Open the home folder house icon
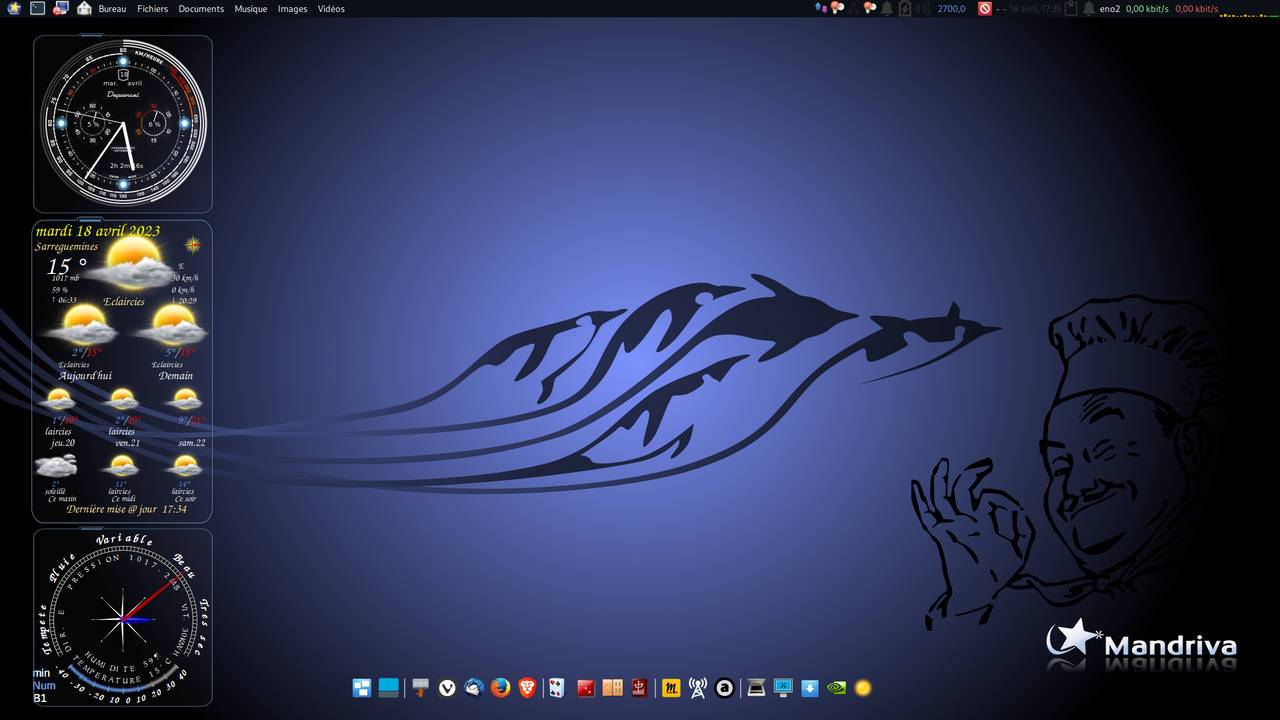This screenshot has height=720, width=1280. [x=84, y=8]
